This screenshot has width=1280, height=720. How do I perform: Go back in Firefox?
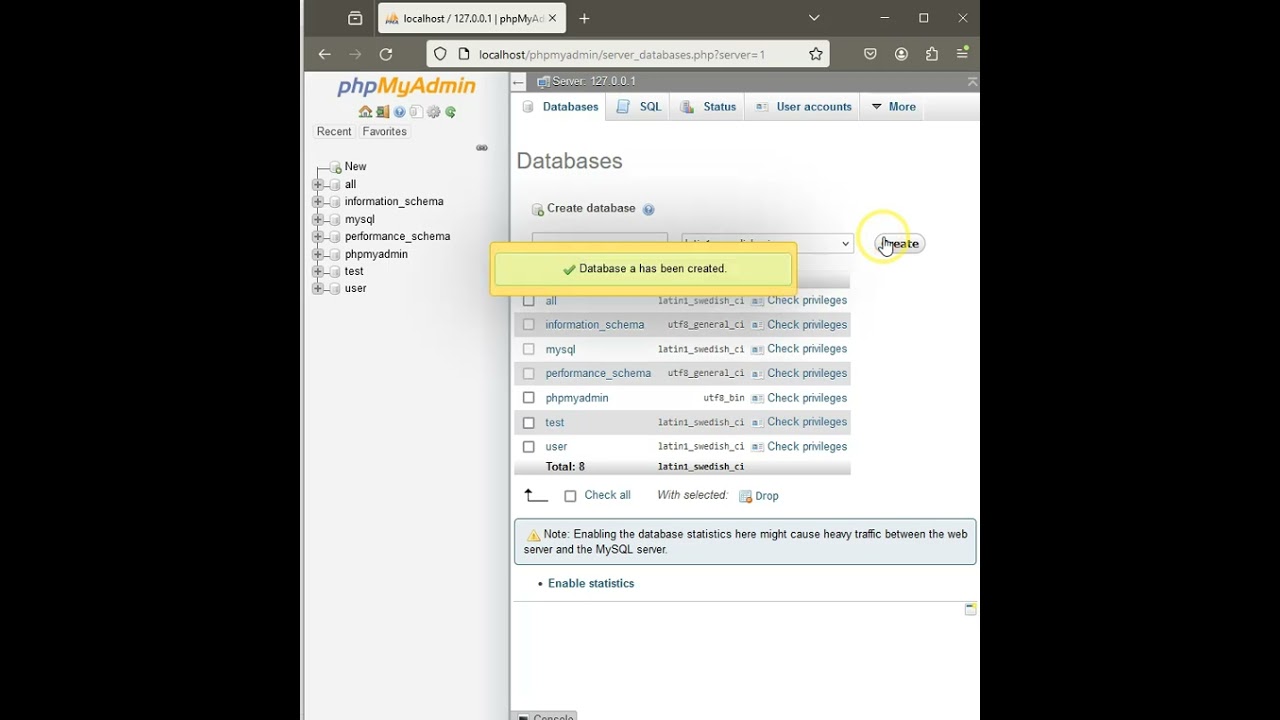click(x=324, y=54)
